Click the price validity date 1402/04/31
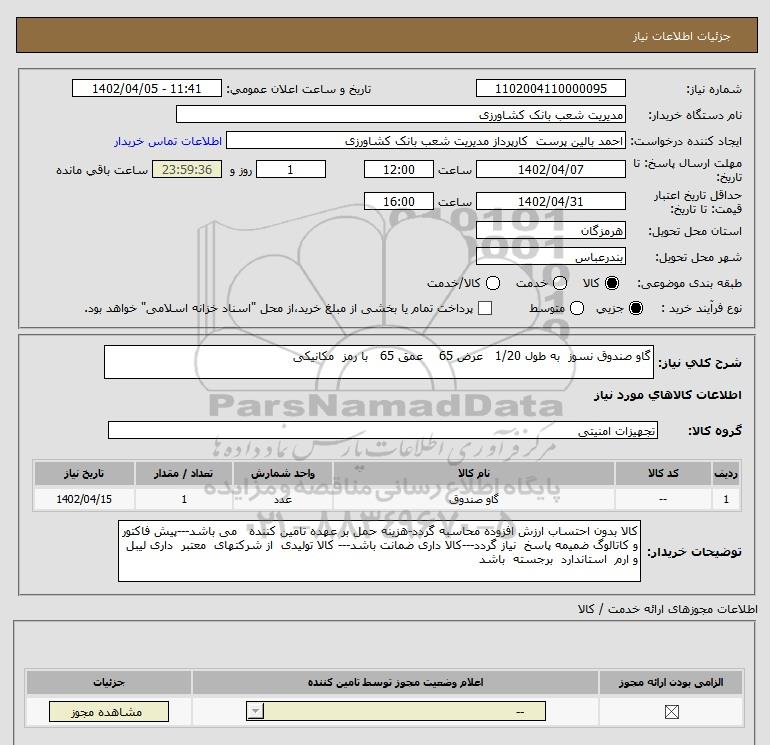 tap(550, 201)
